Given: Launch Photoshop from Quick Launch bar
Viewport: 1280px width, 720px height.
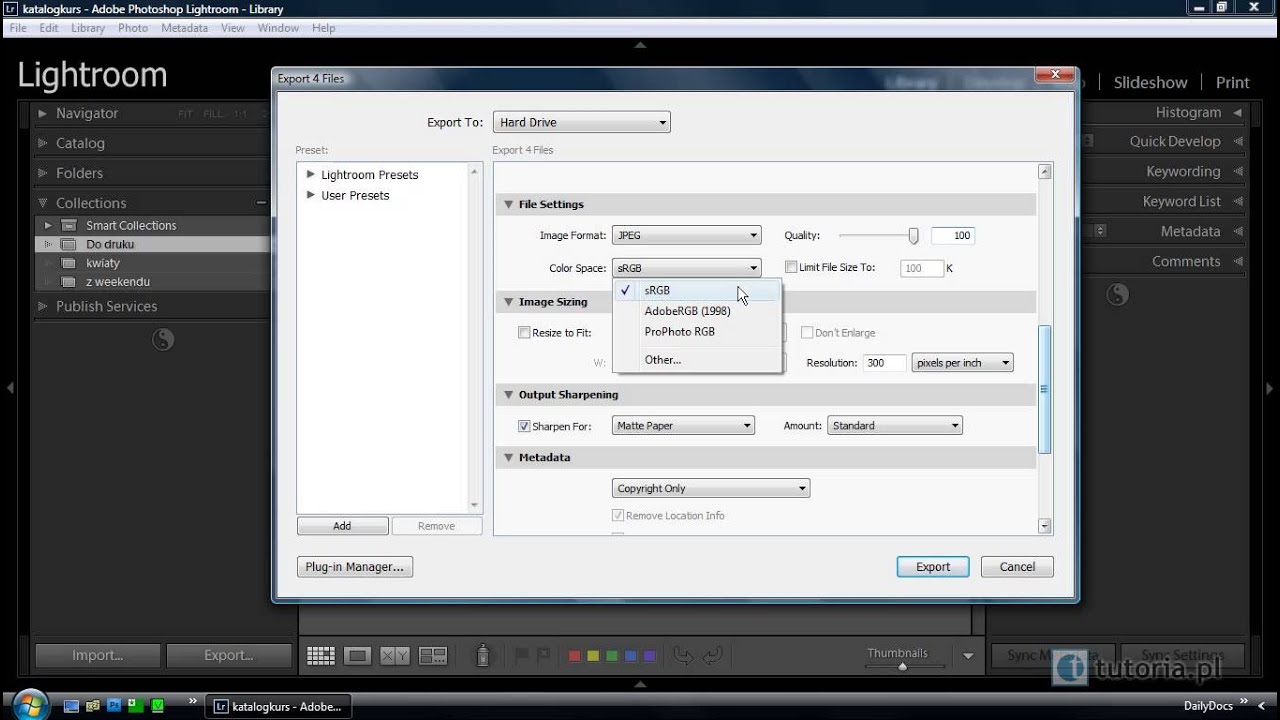Looking at the screenshot, I should click(x=114, y=706).
